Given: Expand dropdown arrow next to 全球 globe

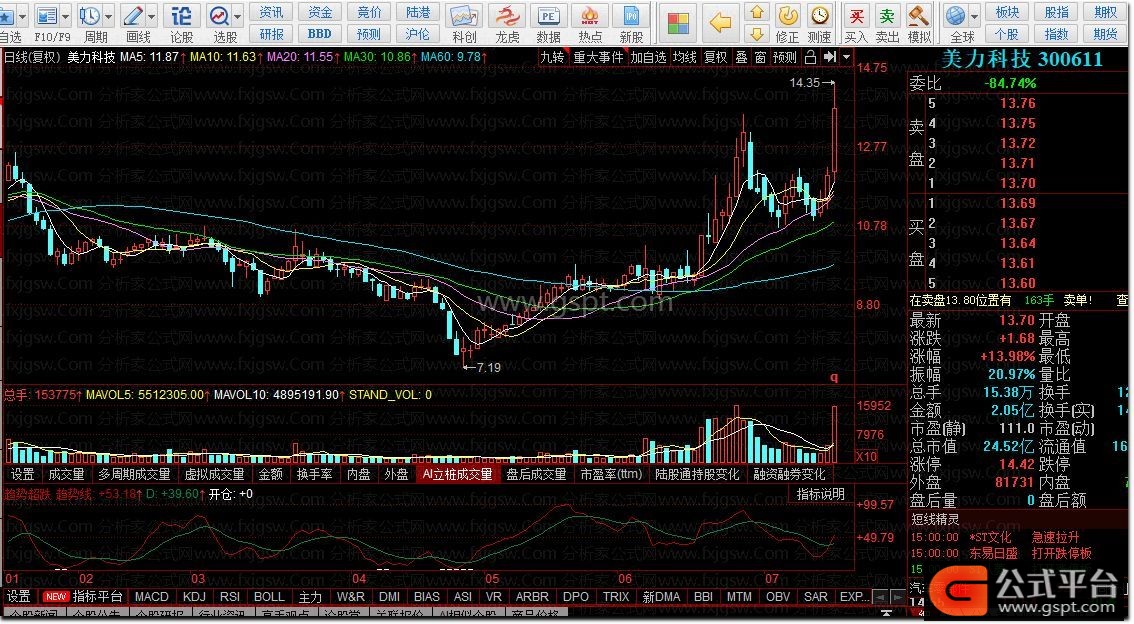Looking at the screenshot, I should click(975, 15).
